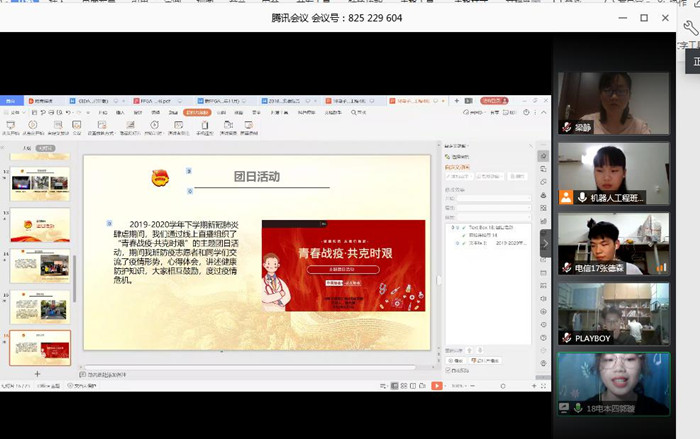Click the slide thumbnail panel scrollbar
This screenshot has height=439, width=700.
tap(74, 278)
